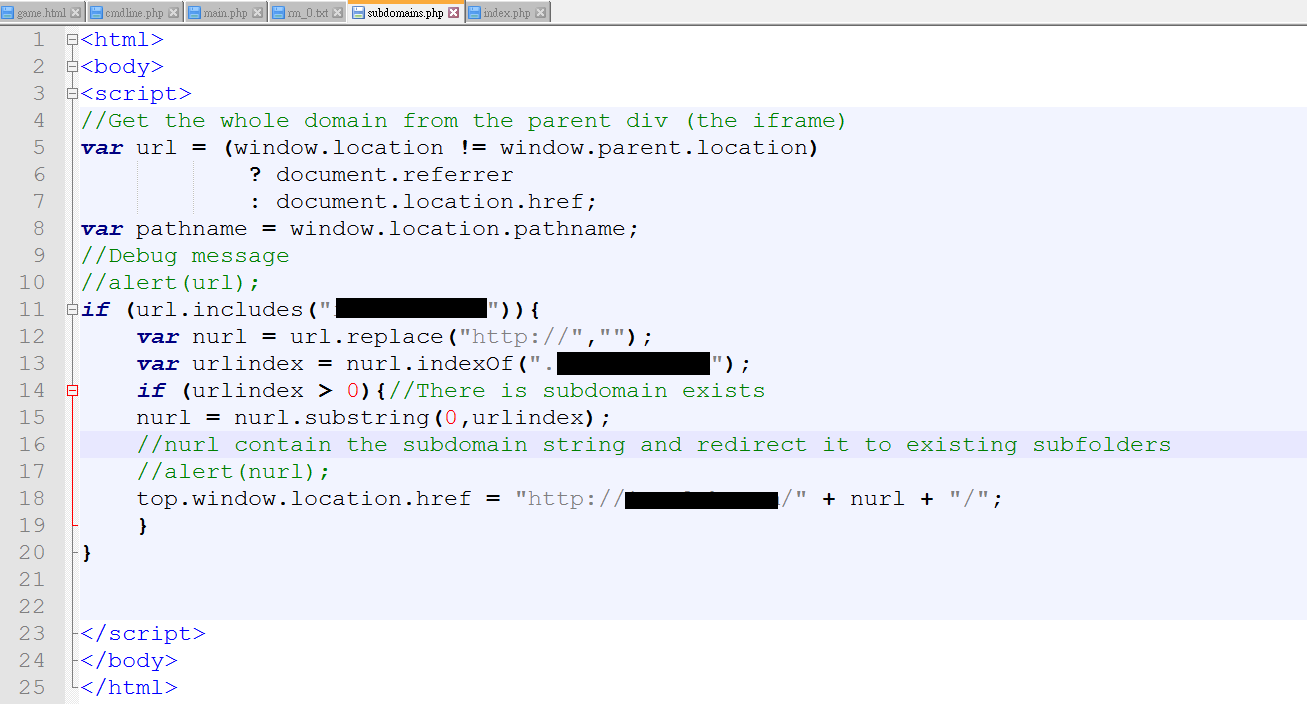Close the rm_0.txt tab

338,13
